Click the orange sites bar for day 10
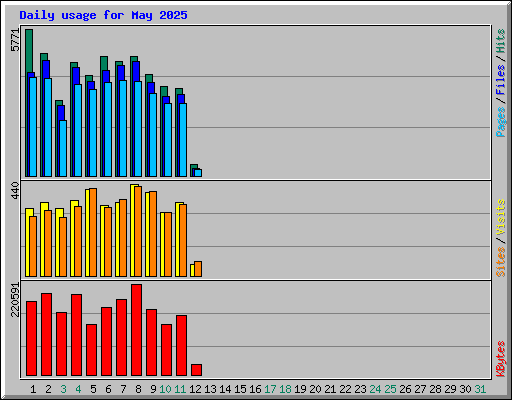 click(x=168, y=244)
